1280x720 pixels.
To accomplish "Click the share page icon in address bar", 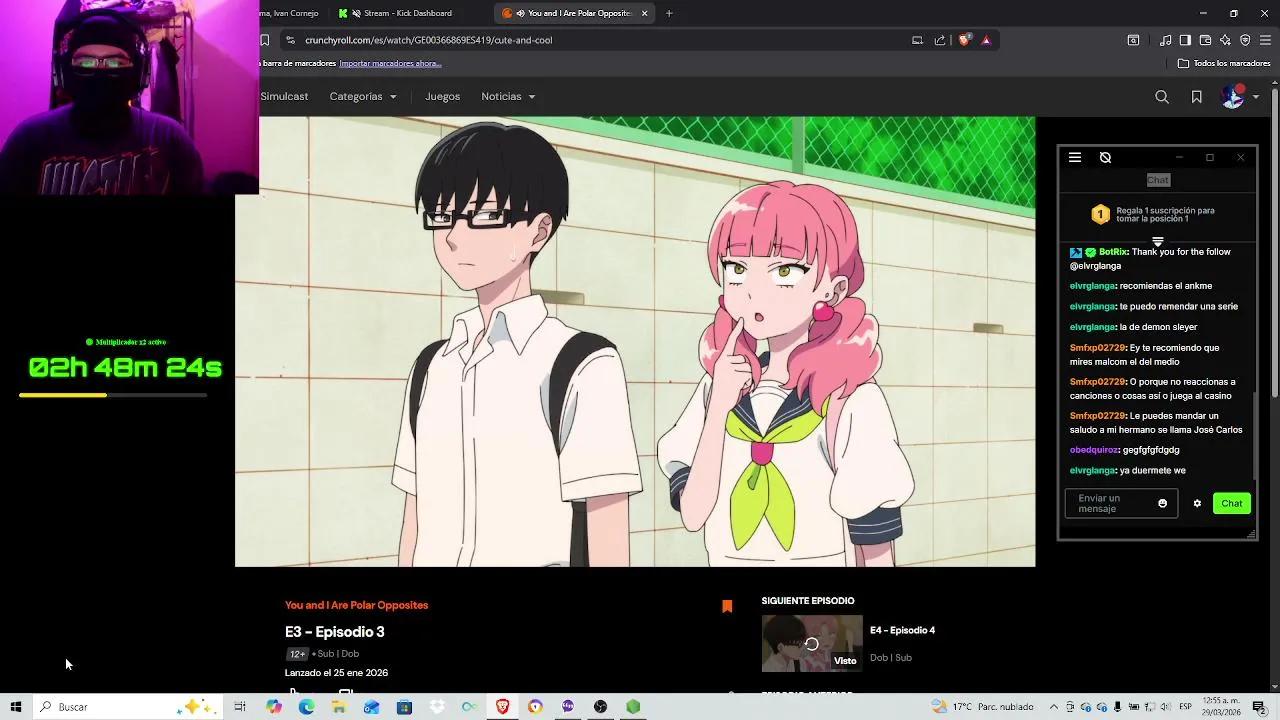I will pos(940,40).
